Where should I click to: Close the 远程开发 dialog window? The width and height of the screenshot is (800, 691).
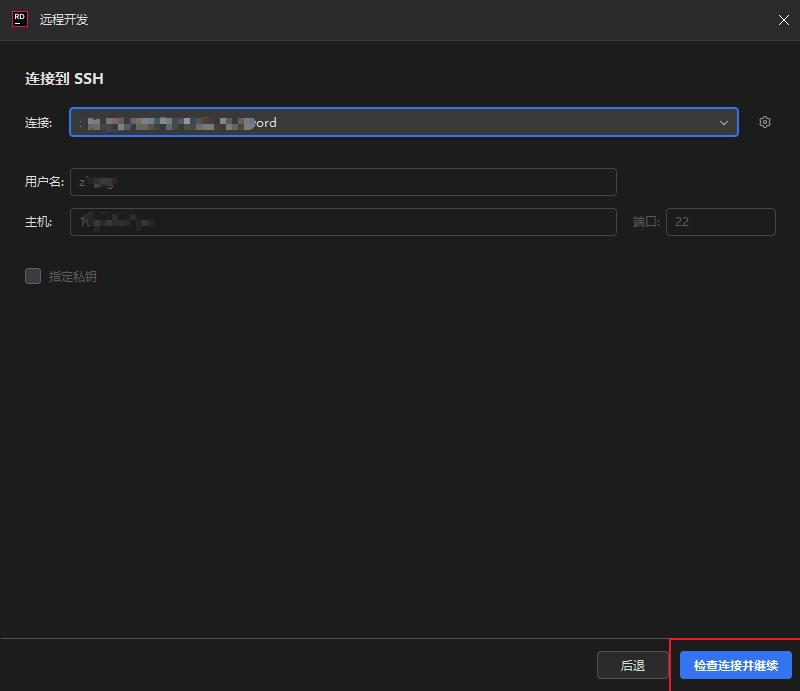point(783,20)
